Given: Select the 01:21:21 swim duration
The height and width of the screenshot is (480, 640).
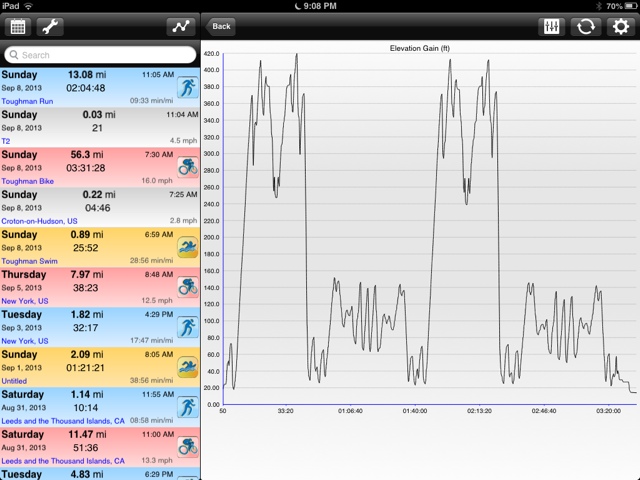Looking at the screenshot, I should pyautogui.click(x=85, y=368).
